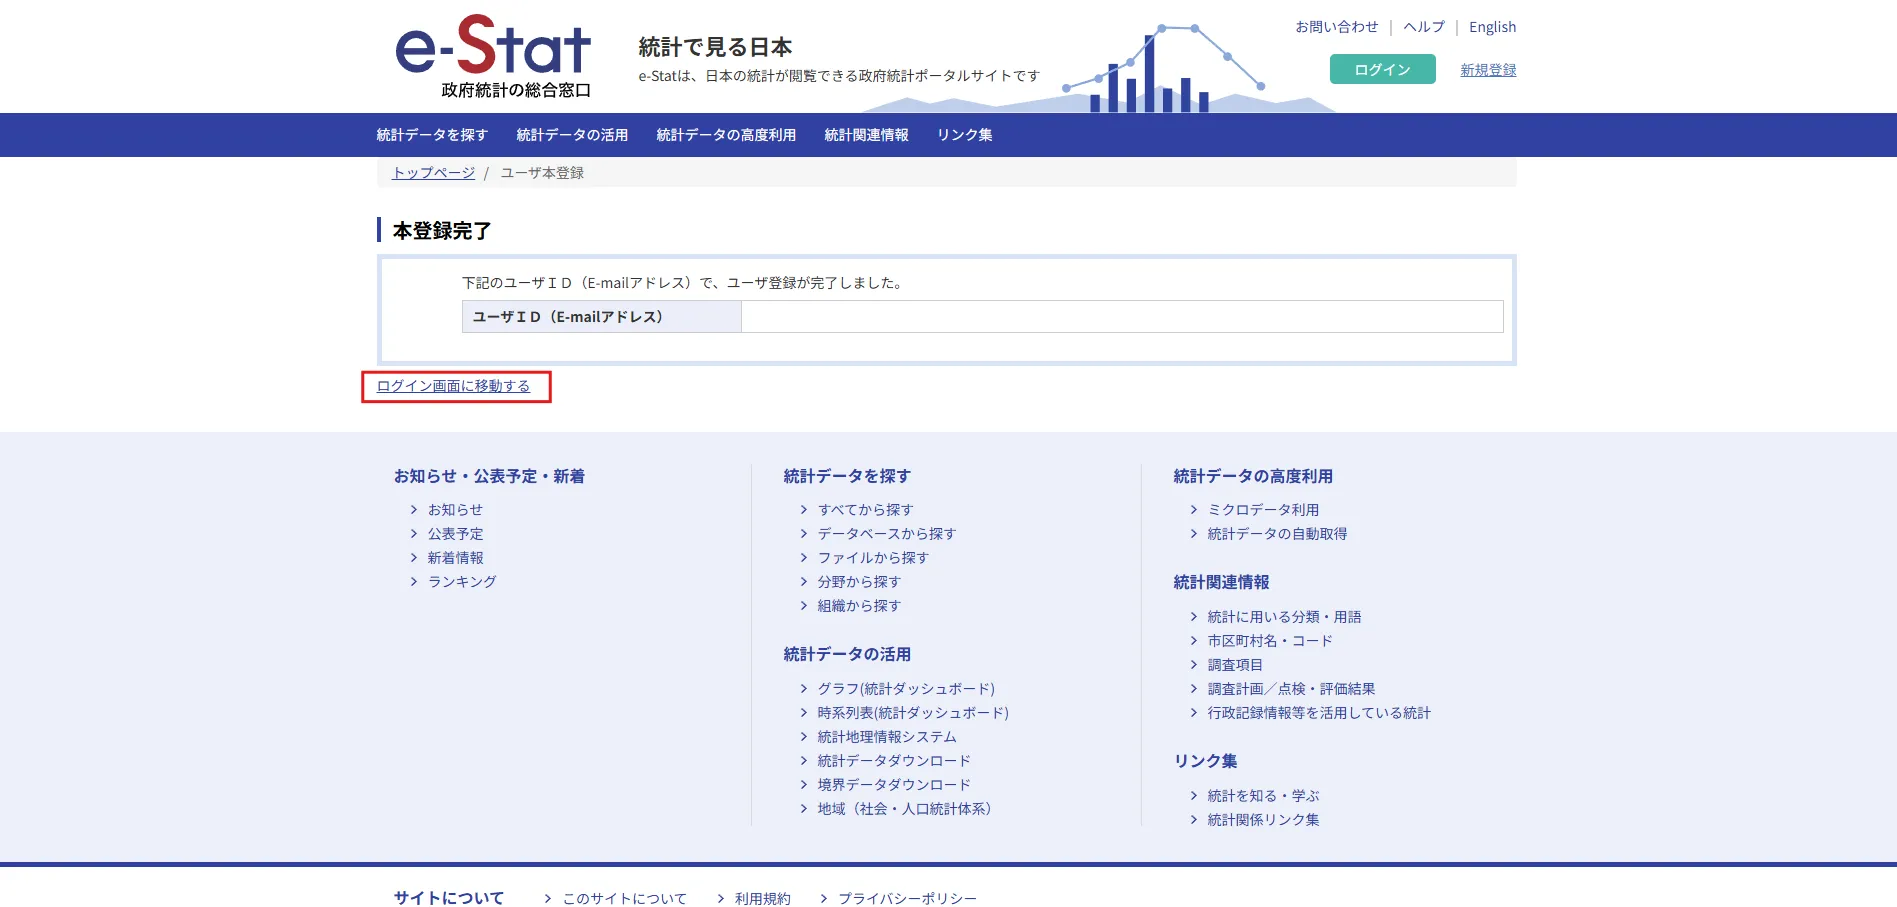Open 統計データの活用 menu
Screen dimensions: 1897x907
pos(572,135)
